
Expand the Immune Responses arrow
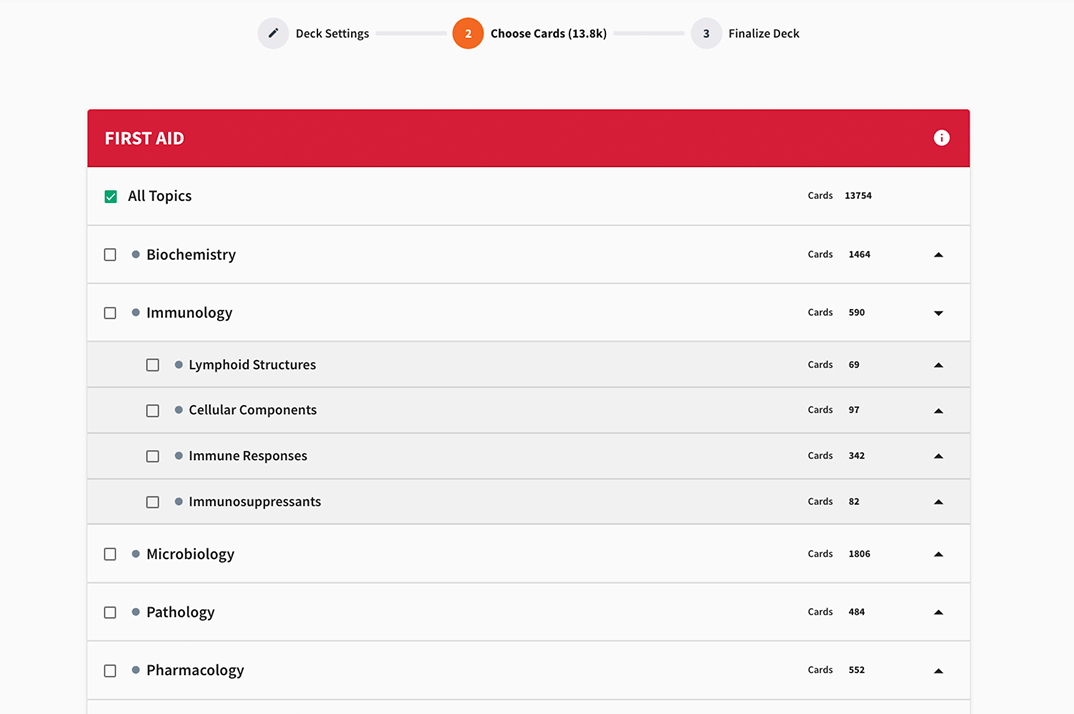[x=938, y=456]
